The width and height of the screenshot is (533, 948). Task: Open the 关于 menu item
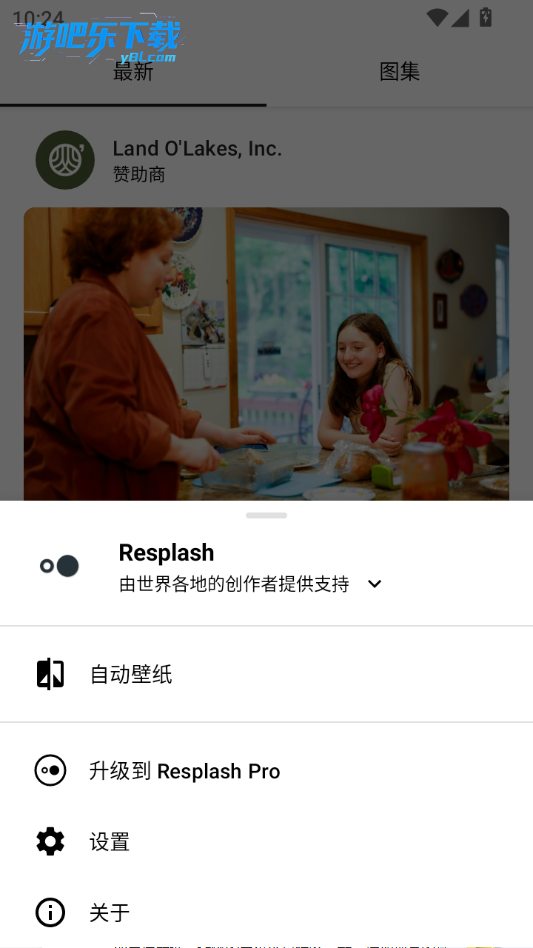266,912
